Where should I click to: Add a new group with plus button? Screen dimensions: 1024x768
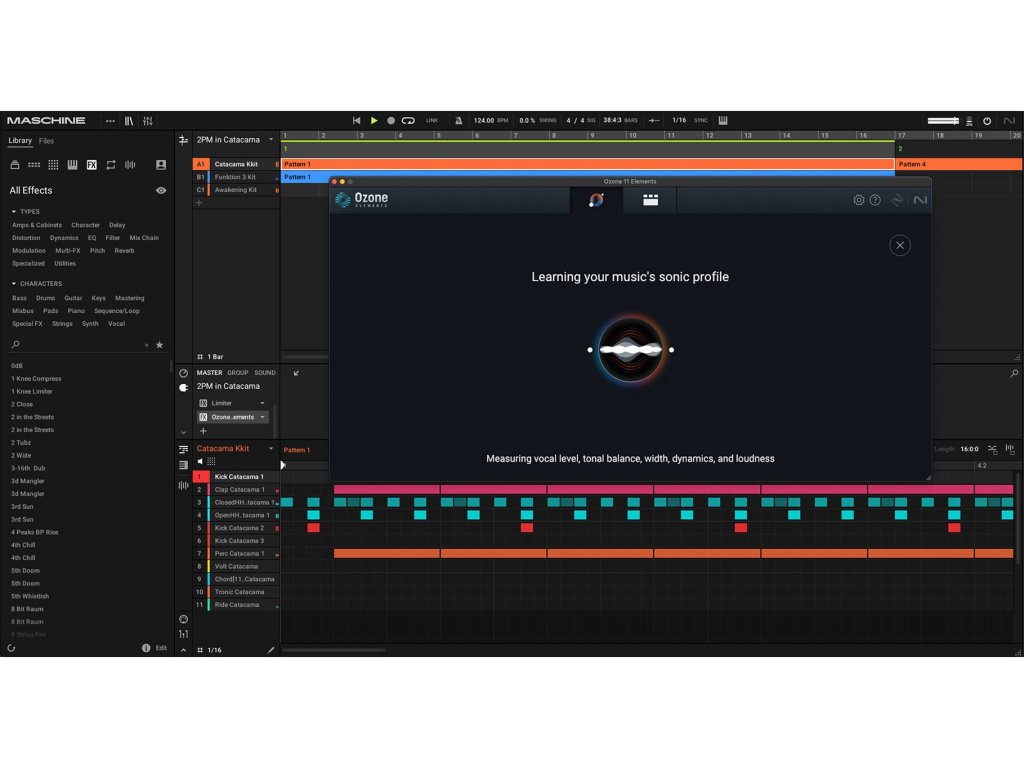click(x=199, y=203)
